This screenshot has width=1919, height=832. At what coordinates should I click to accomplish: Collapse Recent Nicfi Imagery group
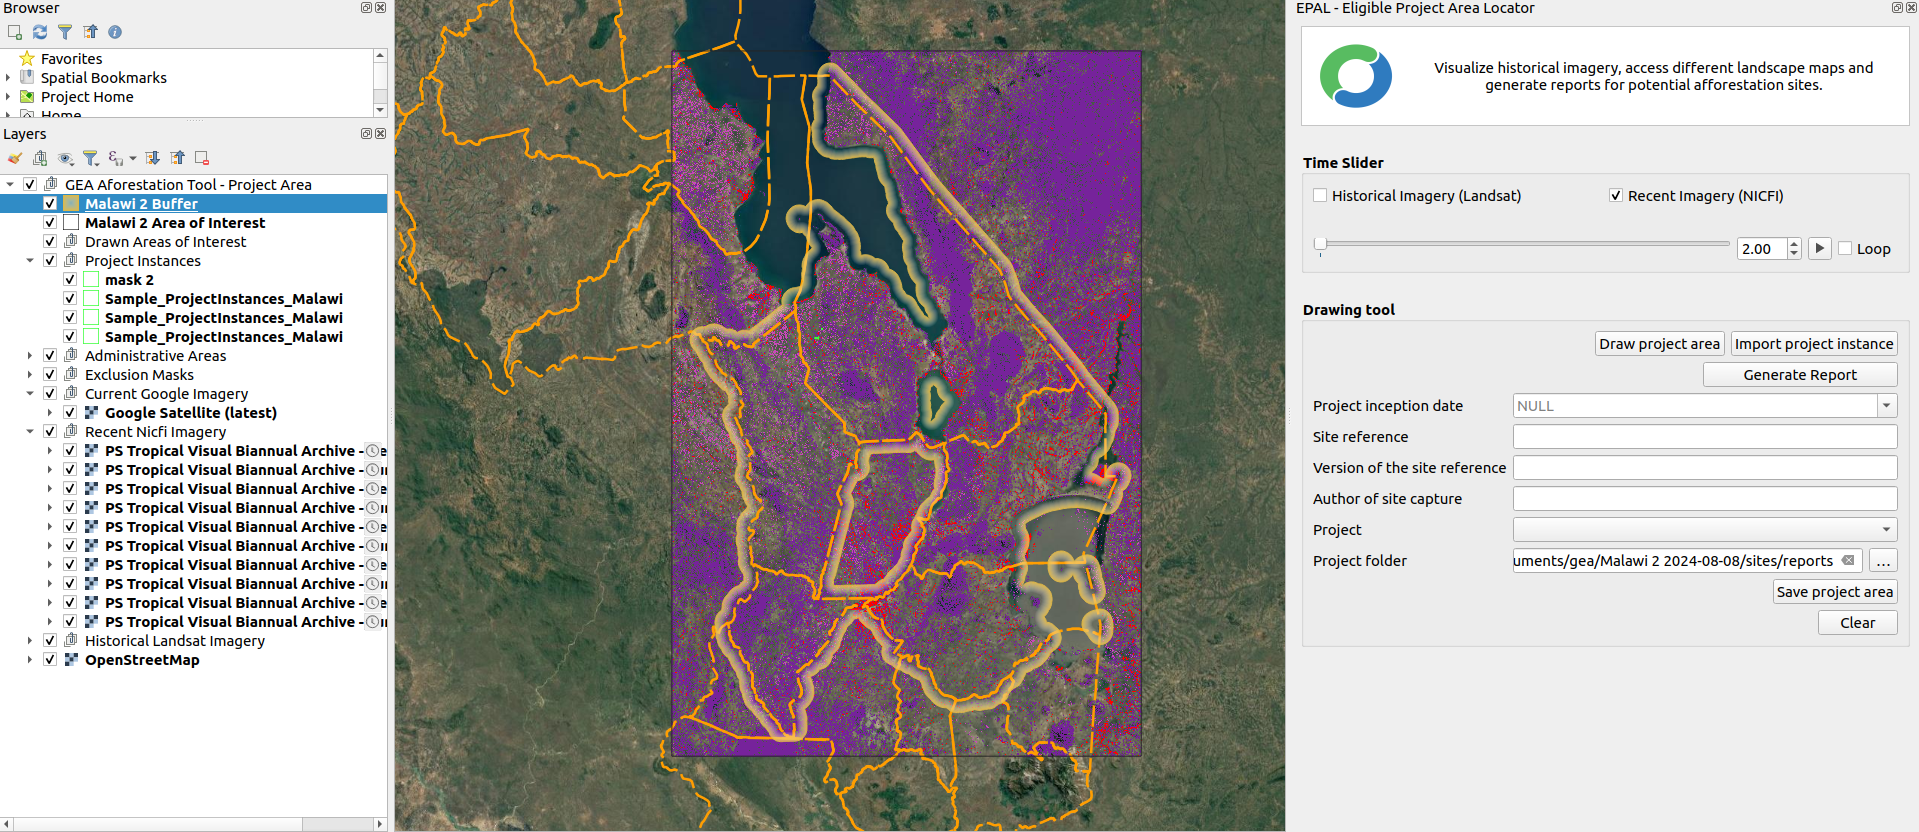[x=30, y=432]
